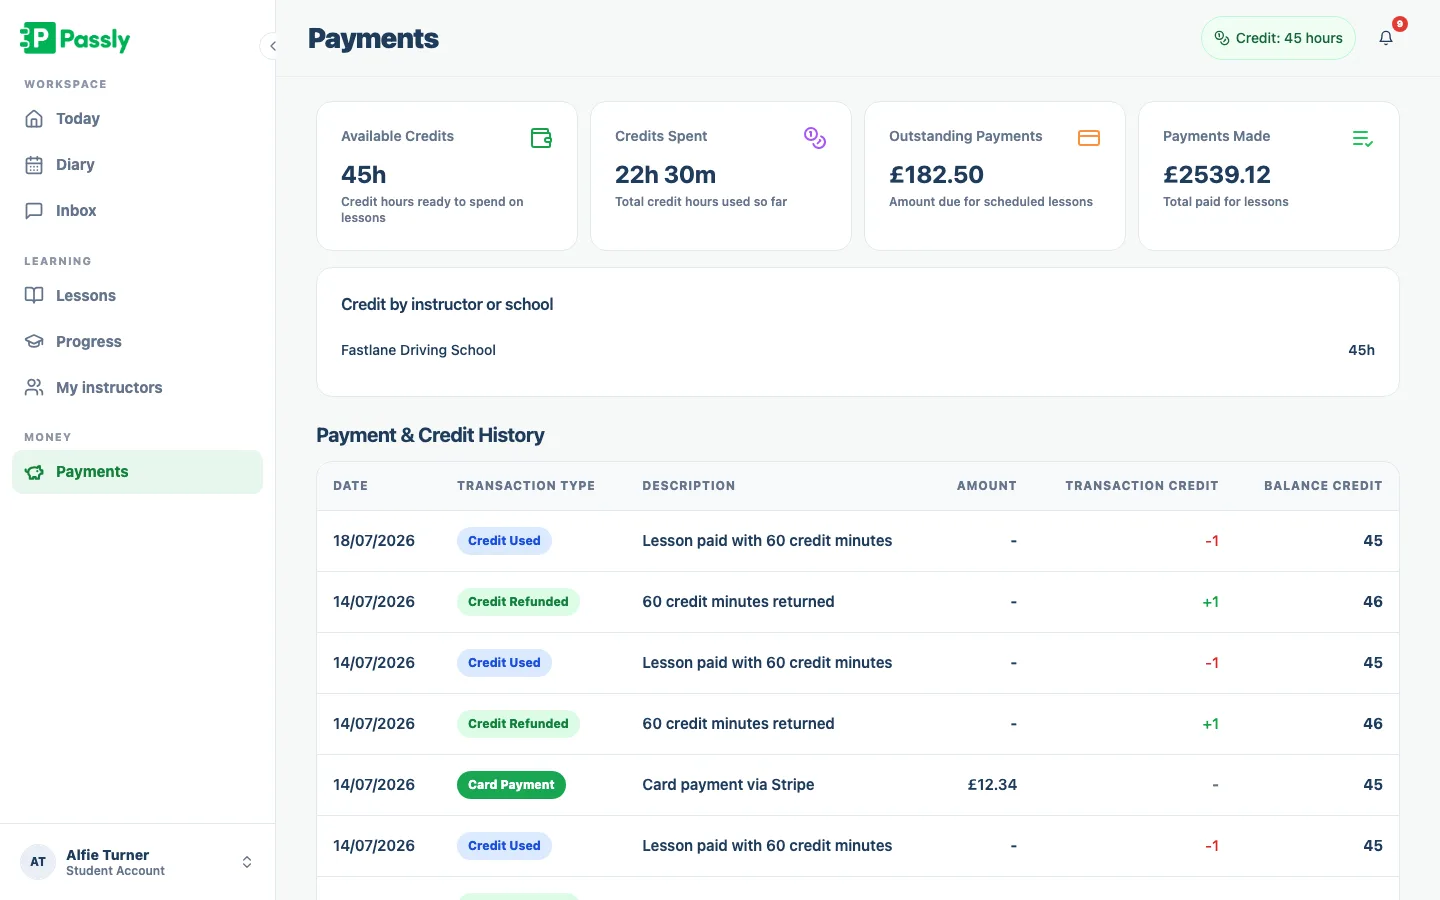Image resolution: width=1440 pixels, height=900 pixels.
Task: Click the Diary calendar icon
Action: click(34, 165)
